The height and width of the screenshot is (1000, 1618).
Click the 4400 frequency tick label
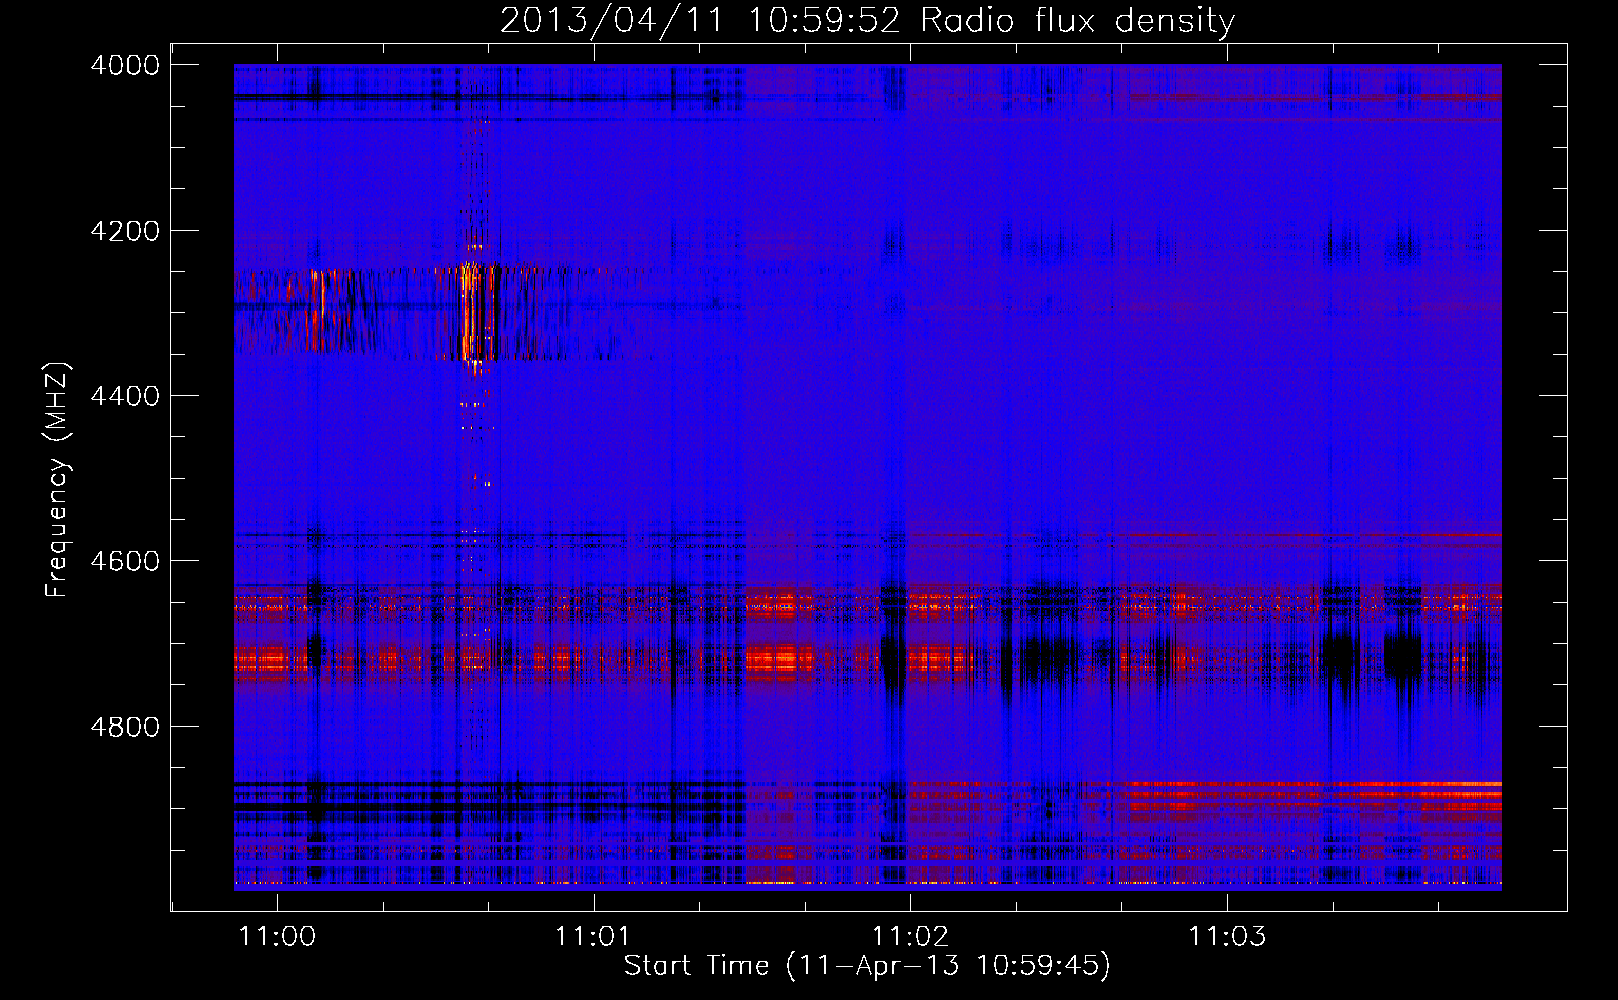pos(125,396)
